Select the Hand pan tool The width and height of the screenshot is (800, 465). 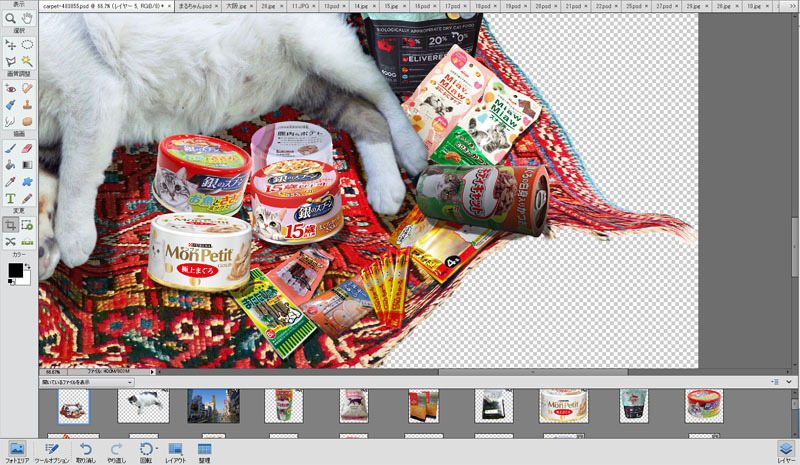coord(27,18)
